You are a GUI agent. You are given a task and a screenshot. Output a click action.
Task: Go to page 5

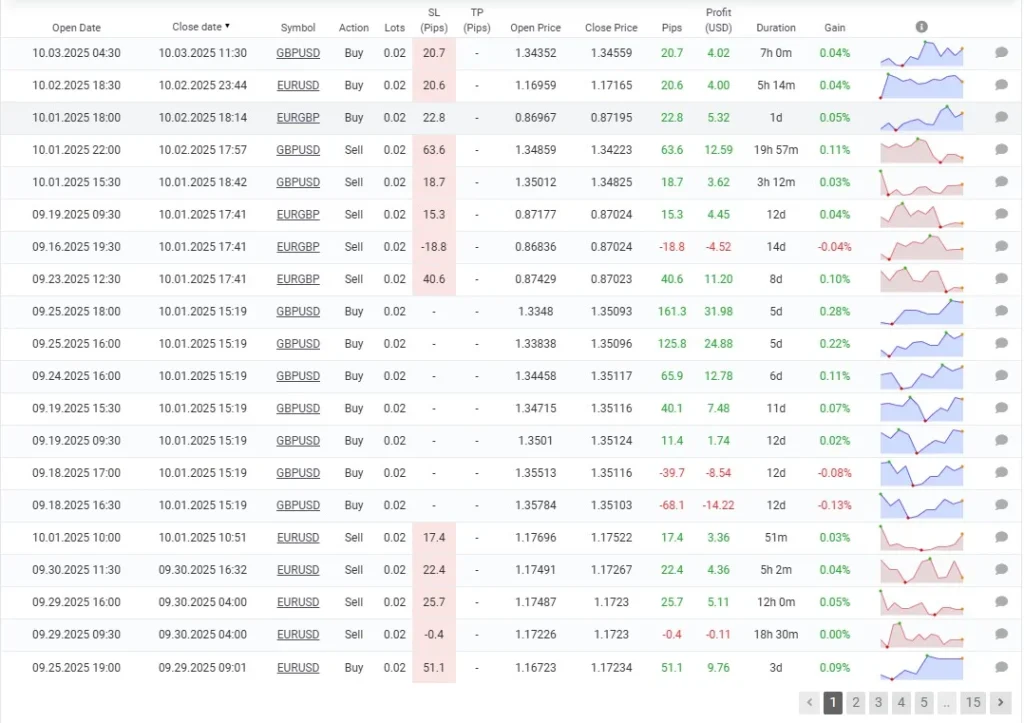tap(923, 703)
